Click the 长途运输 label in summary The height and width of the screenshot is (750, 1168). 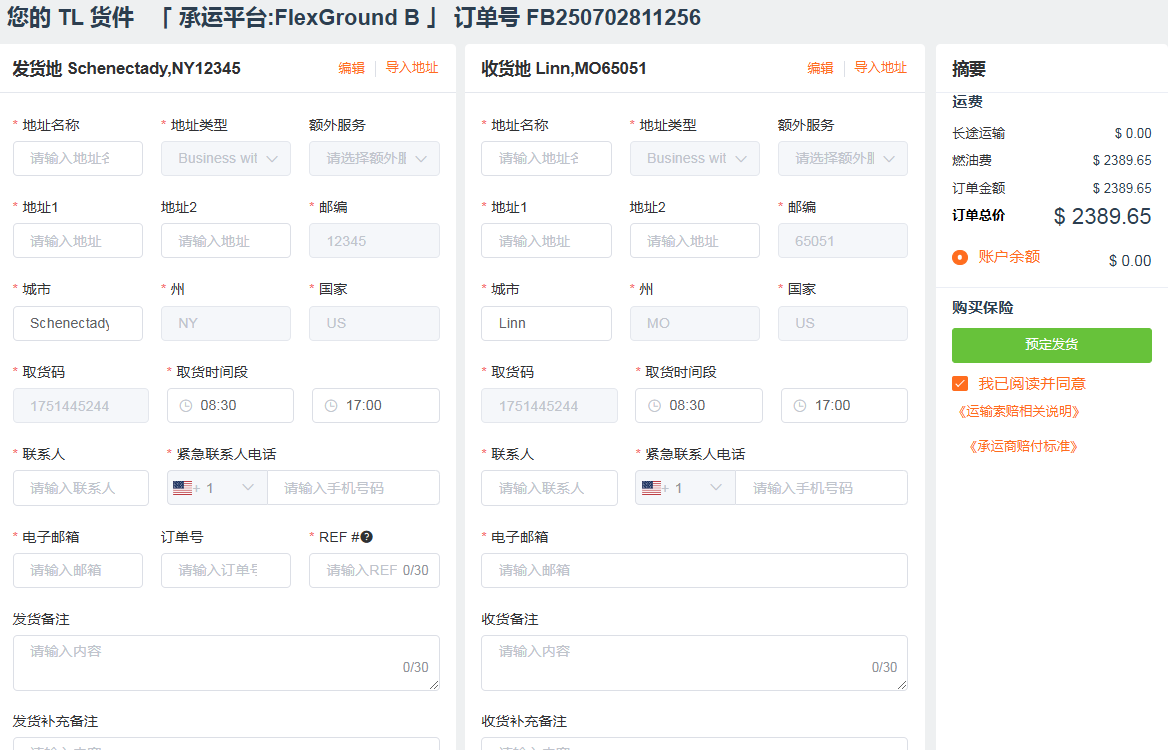978,133
